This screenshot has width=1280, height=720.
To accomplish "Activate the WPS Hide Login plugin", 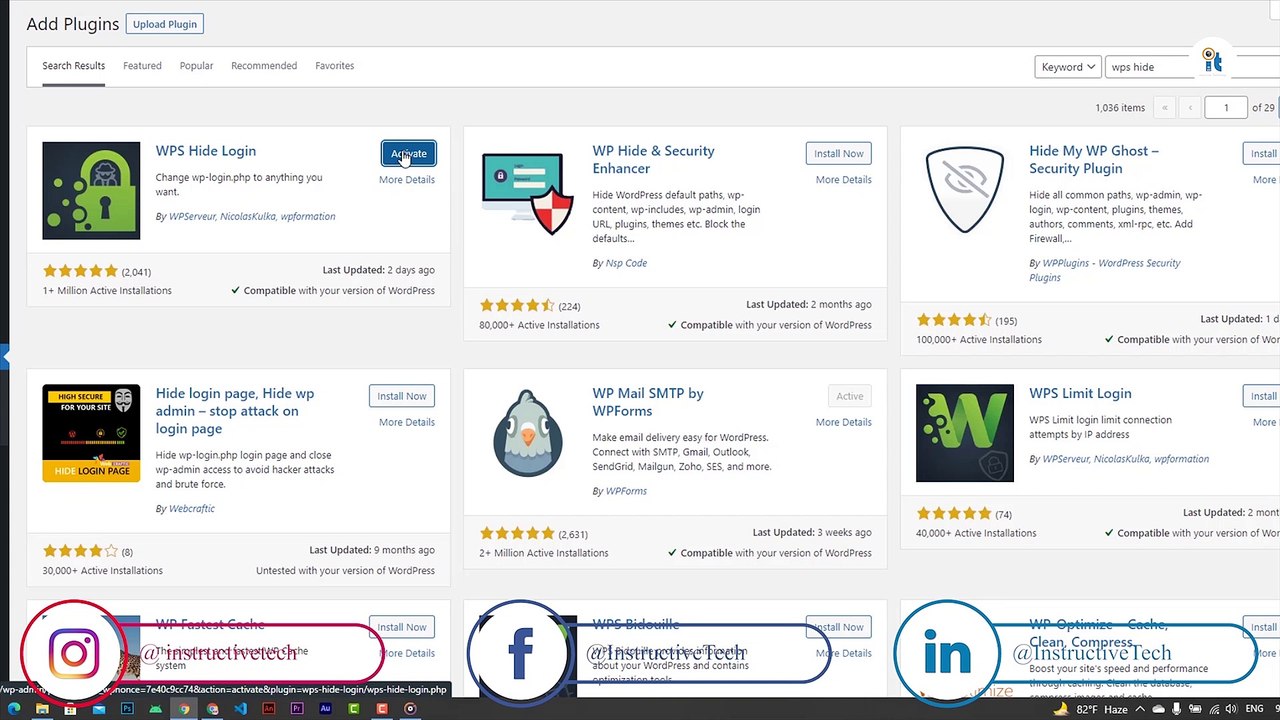I will 408,153.
